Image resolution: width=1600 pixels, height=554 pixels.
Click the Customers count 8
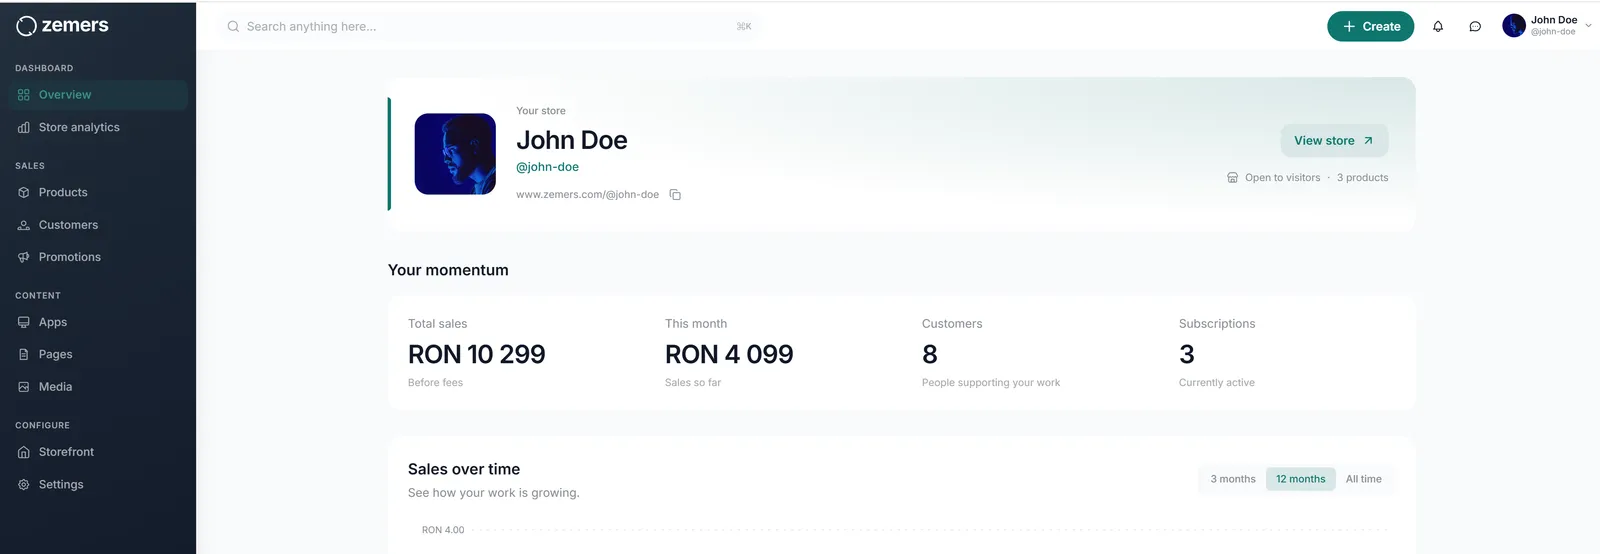pos(930,354)
